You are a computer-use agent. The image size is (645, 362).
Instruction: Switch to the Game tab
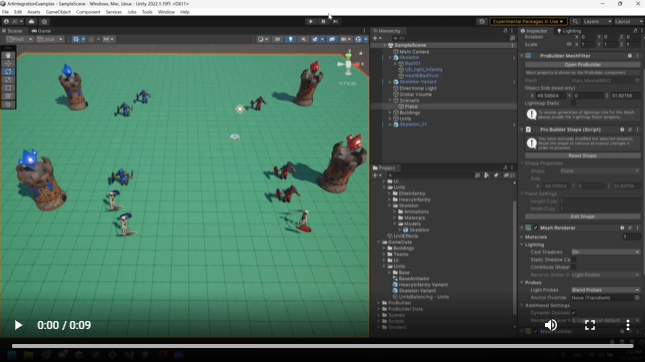[41, 31]
